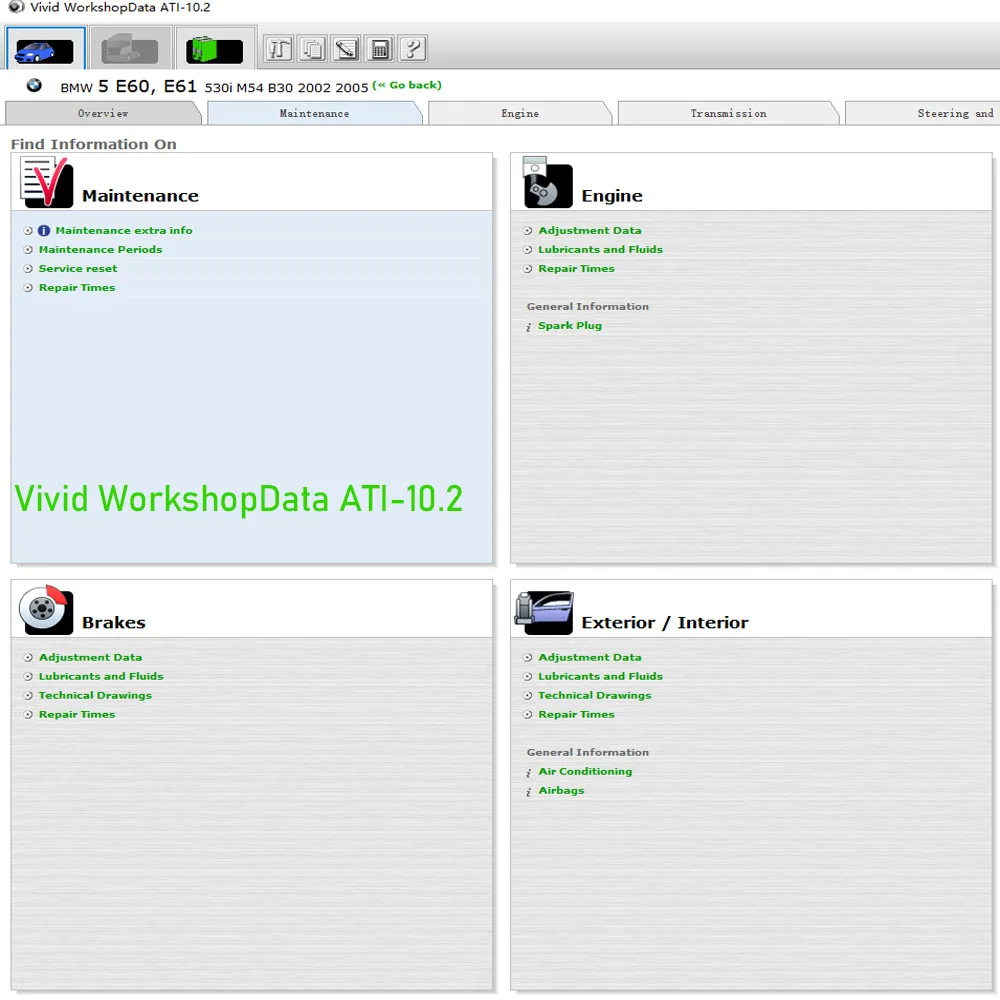Open the Spark Plug general information link
This screenshot has width=1000, height=1000.
(570, 325)
